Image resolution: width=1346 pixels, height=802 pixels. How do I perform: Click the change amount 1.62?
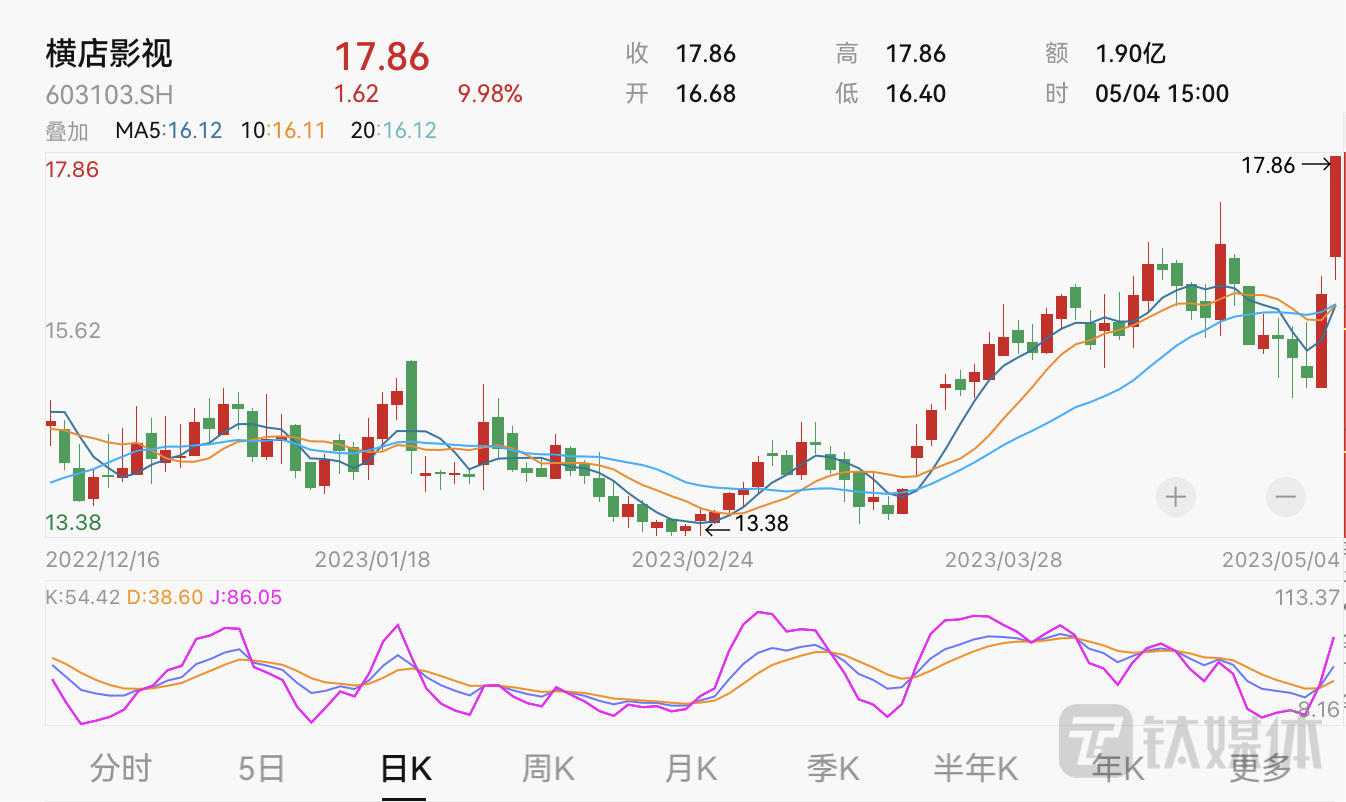(x=356, y=94)
